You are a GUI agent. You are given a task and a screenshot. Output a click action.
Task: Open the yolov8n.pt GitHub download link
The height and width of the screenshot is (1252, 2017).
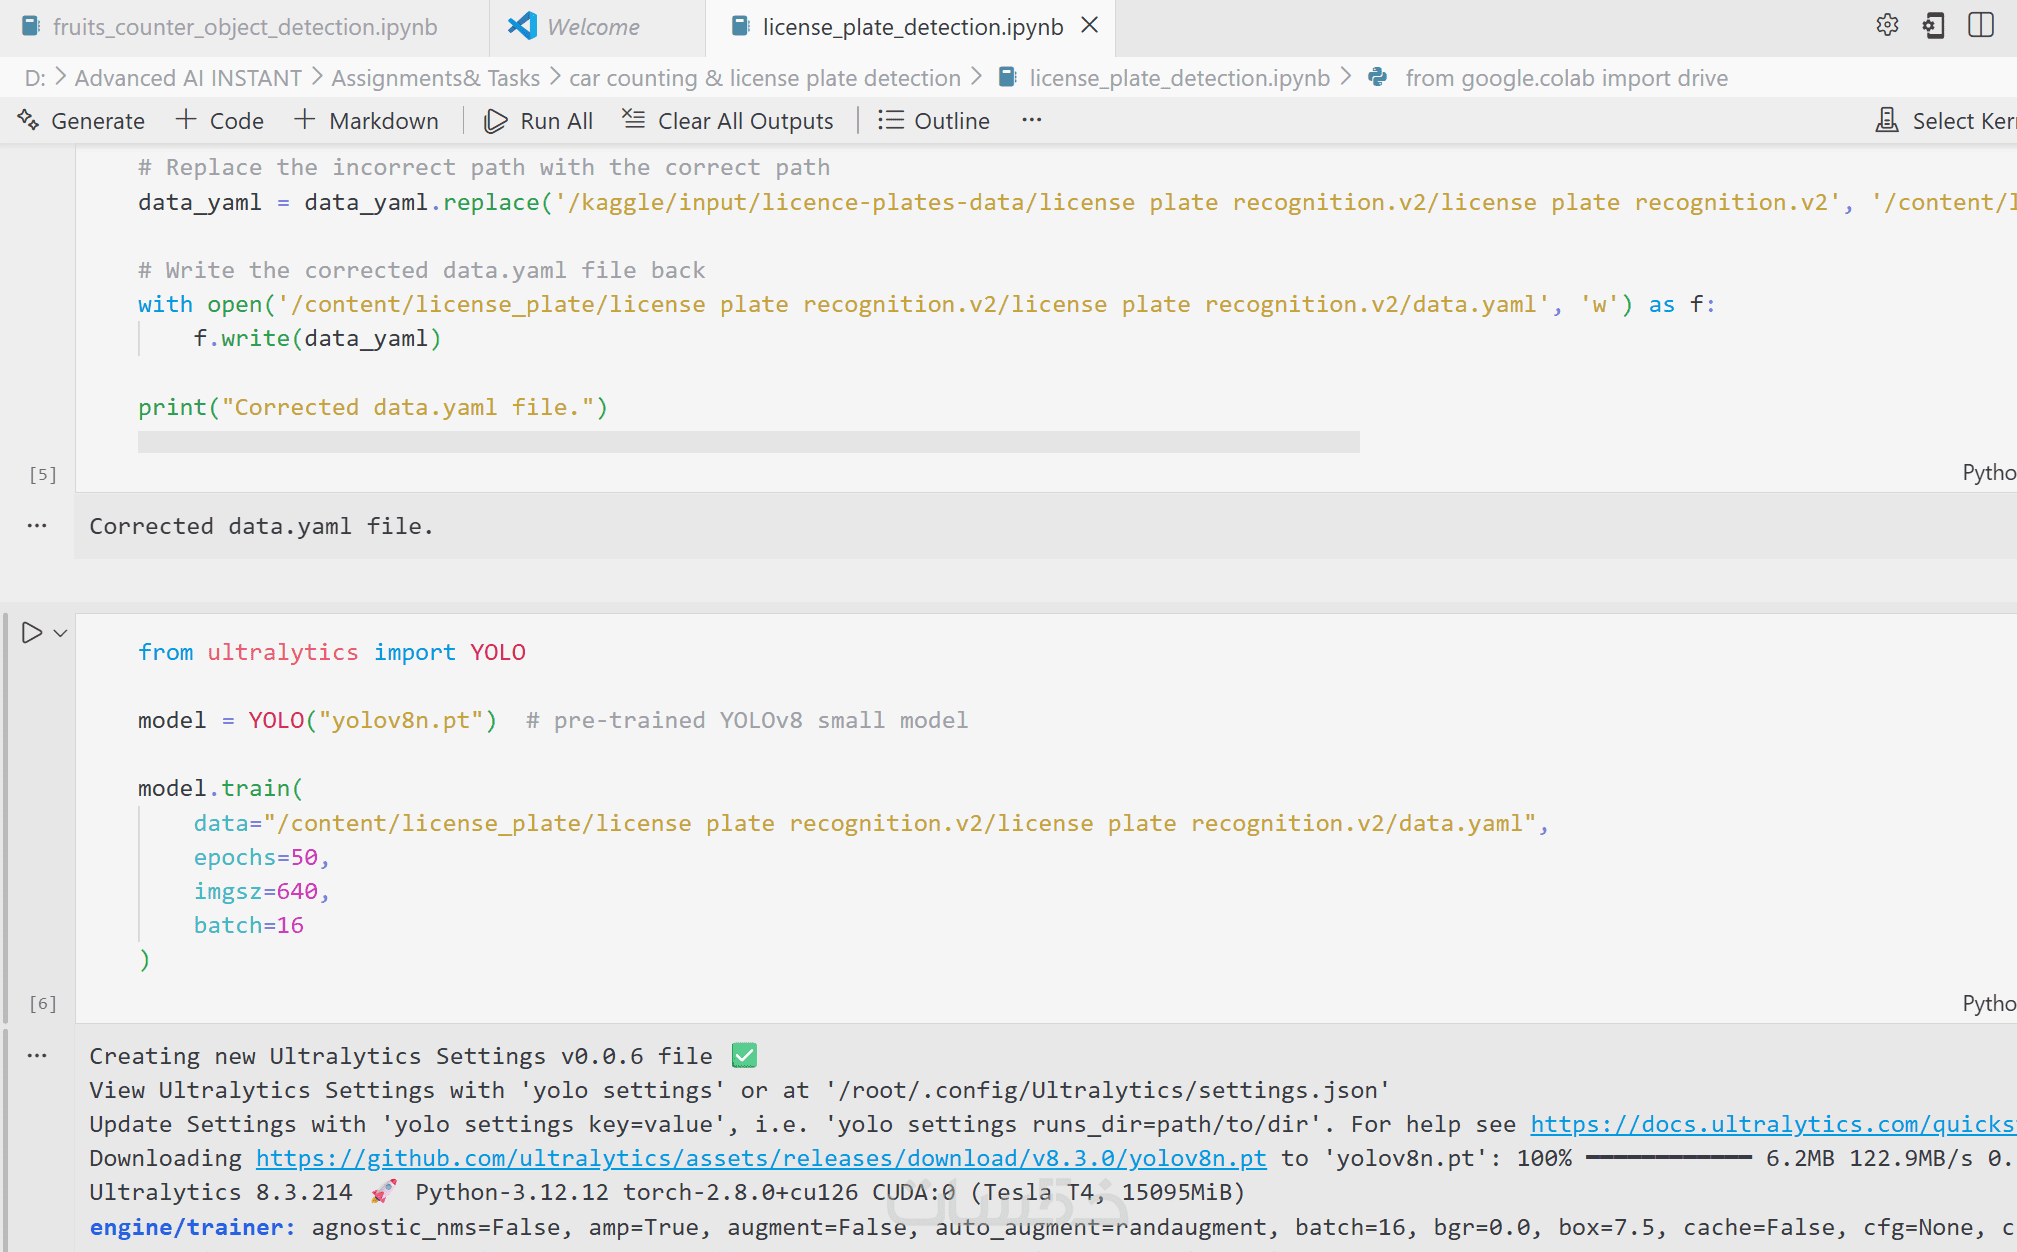[760, 1158]
